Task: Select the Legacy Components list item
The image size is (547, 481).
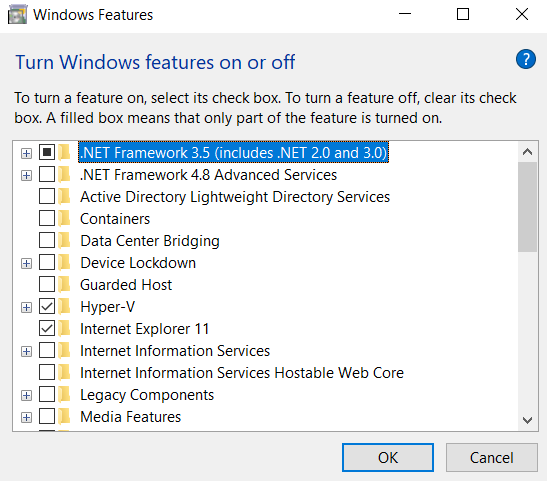Action: (x=147, y=394)
